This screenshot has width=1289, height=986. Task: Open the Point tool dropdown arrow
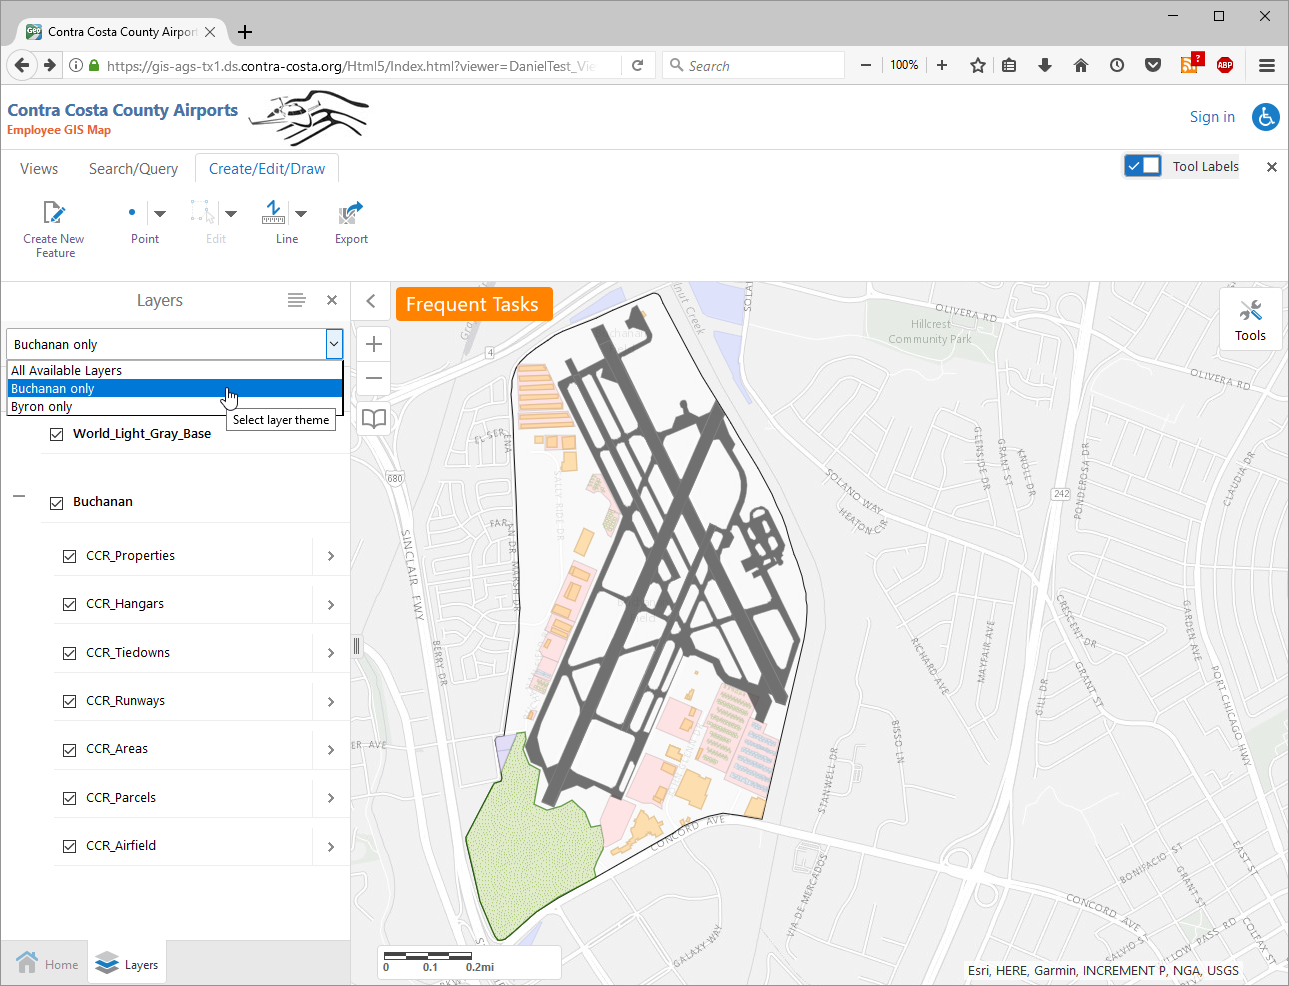click(160, 213)
